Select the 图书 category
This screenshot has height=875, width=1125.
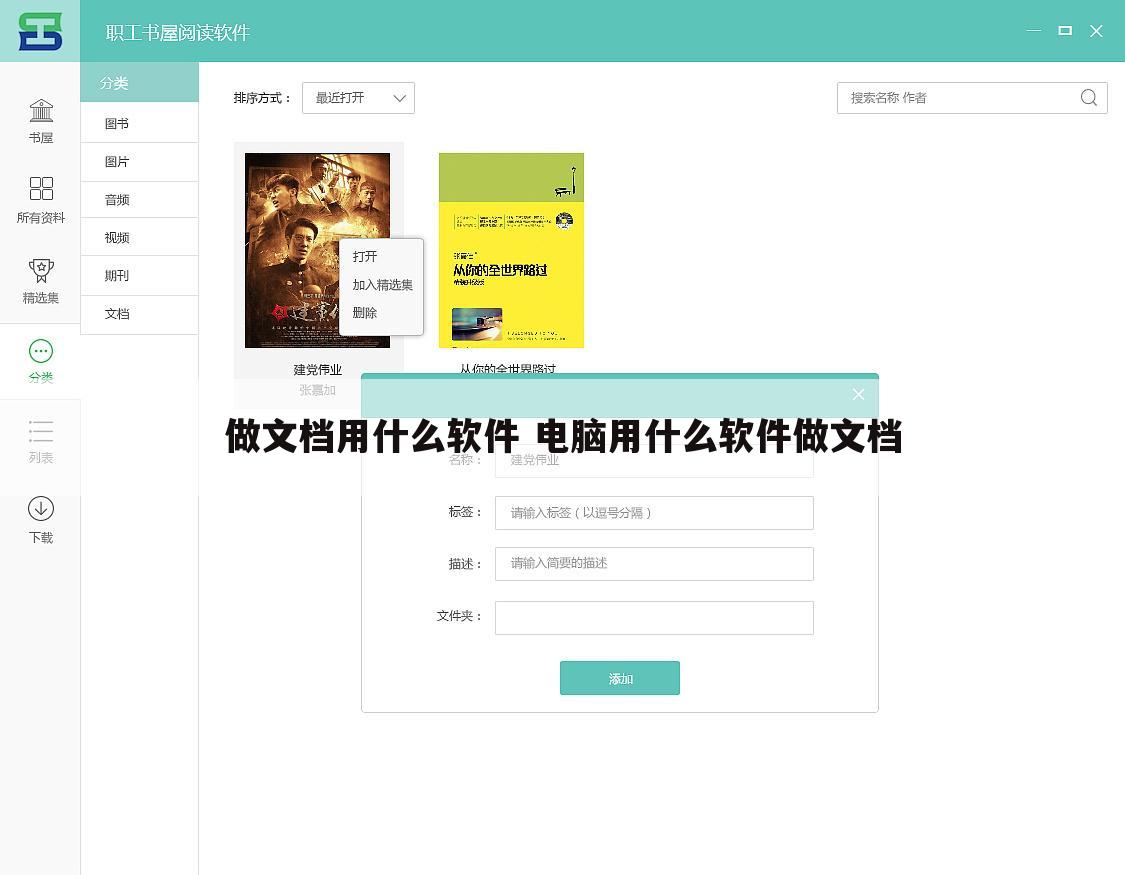139,123
